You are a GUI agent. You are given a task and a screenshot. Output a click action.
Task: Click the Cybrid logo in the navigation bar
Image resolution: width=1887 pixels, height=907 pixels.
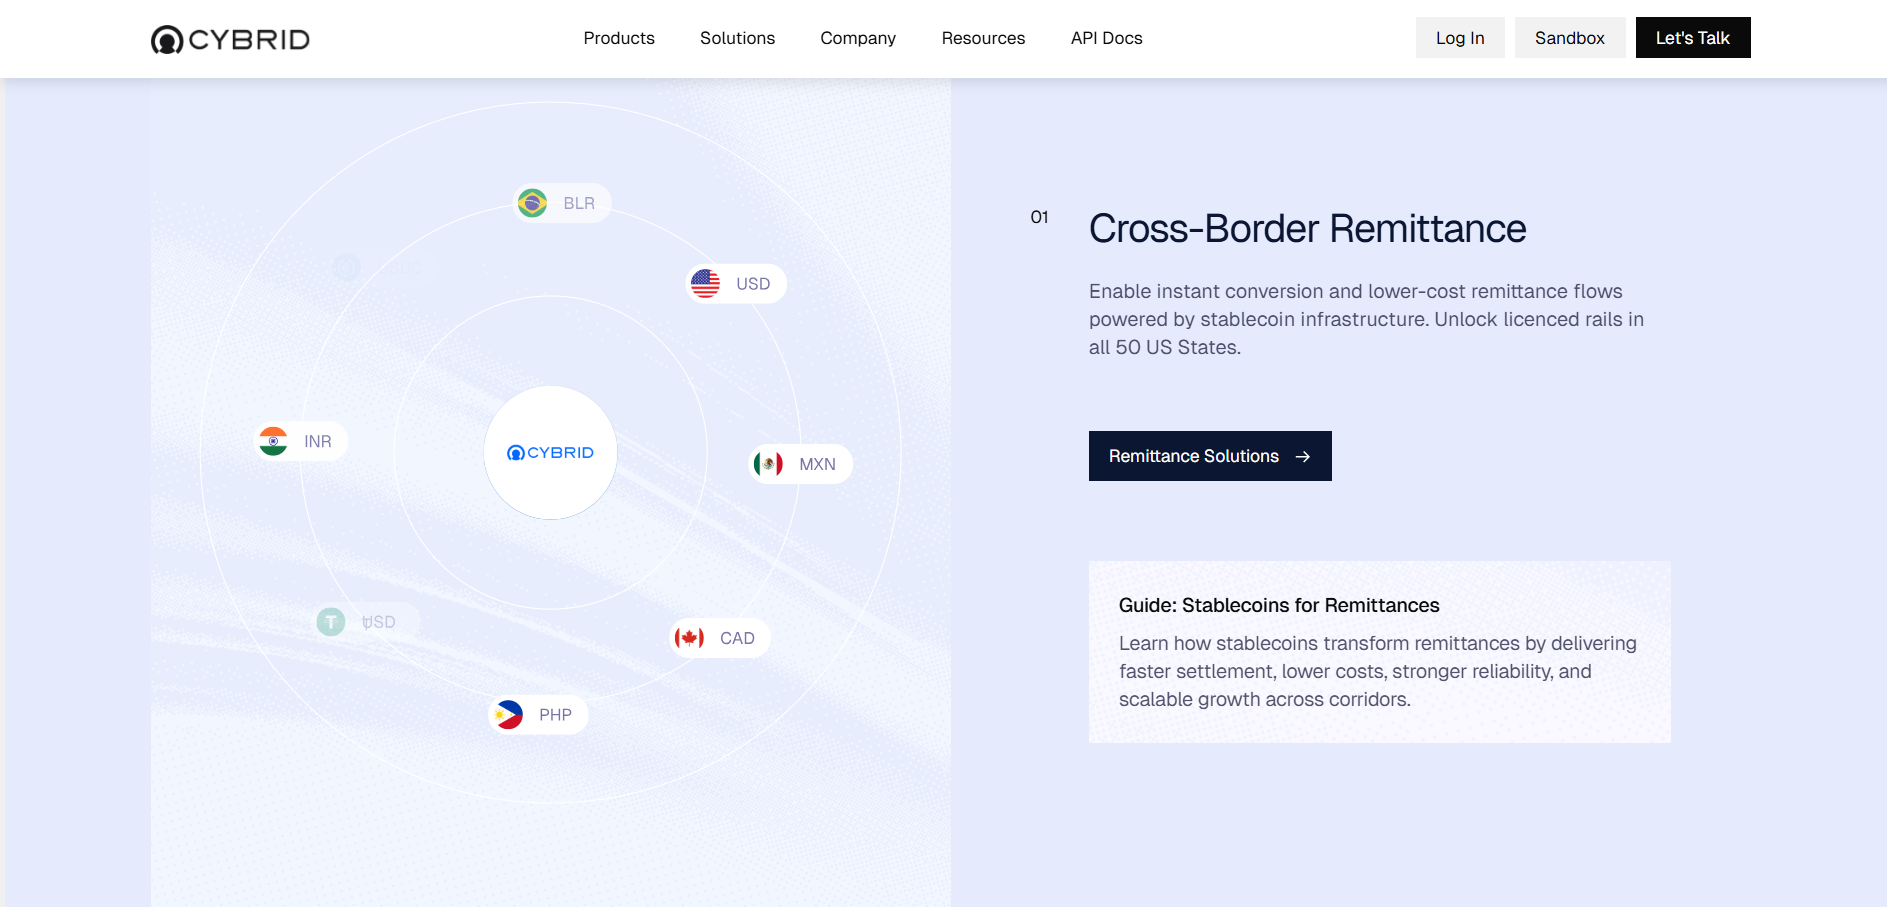point(229,39)
